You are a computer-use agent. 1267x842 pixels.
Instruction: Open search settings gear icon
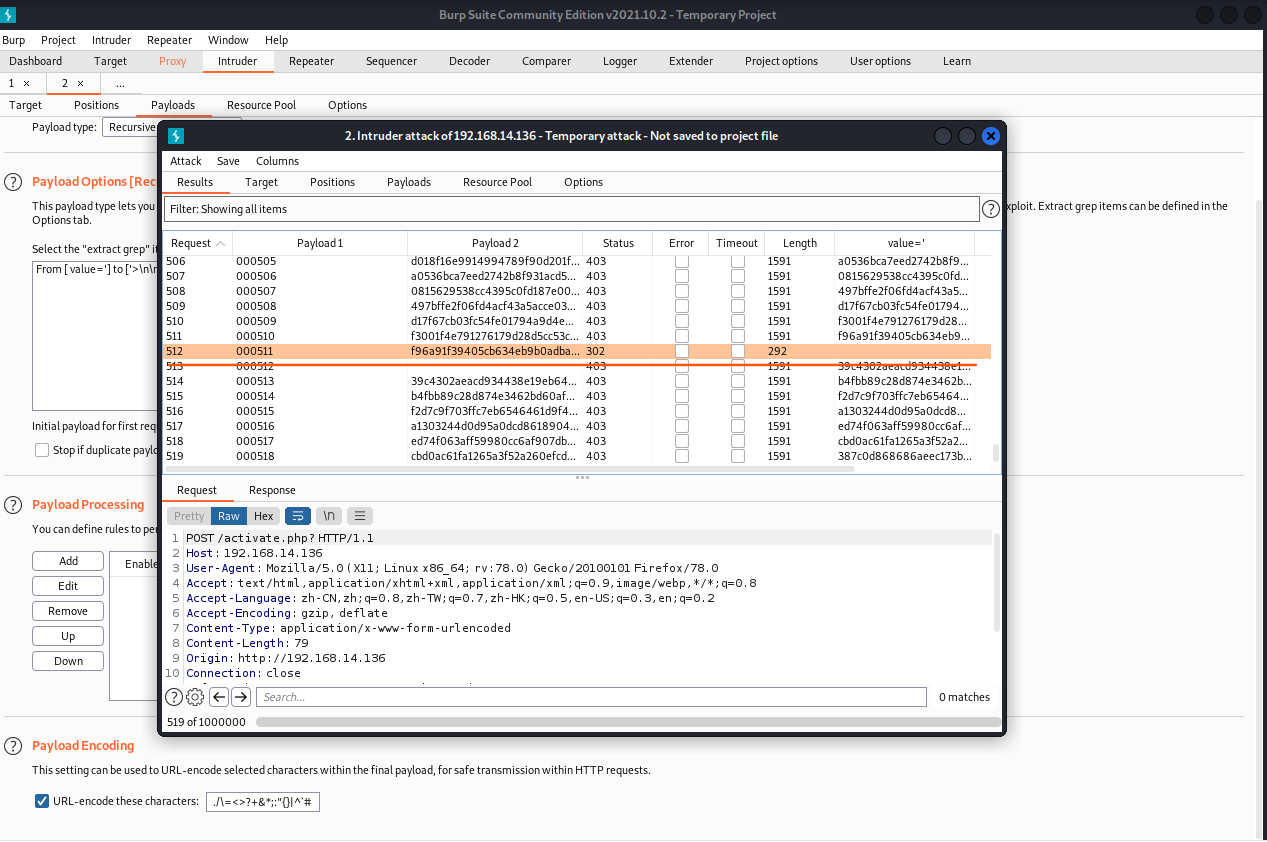point(195,697)
